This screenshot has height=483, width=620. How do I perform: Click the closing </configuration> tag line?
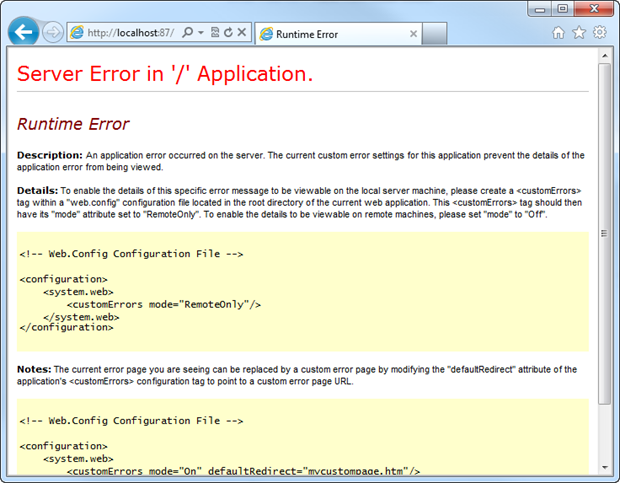coord(66,328)
